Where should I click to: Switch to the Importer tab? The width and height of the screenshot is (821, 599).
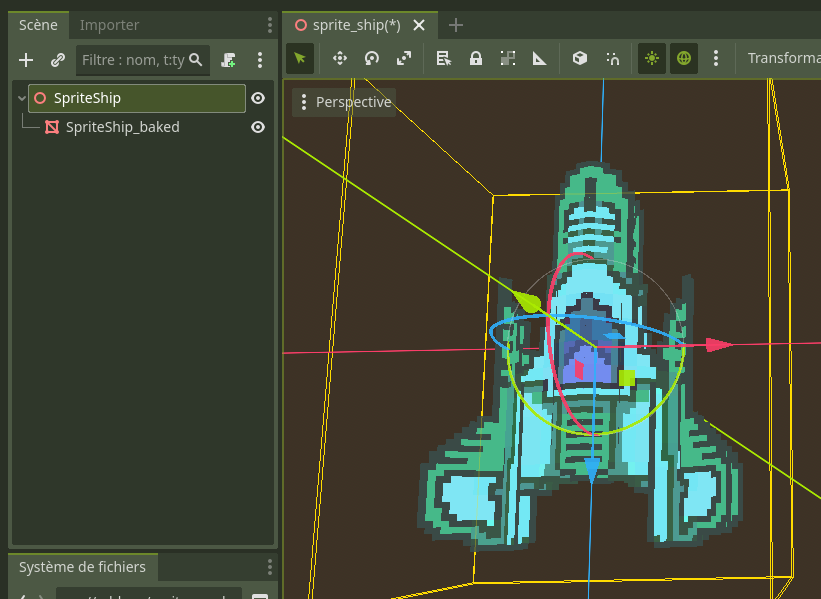pyautogui.click(x=110, y=25)
